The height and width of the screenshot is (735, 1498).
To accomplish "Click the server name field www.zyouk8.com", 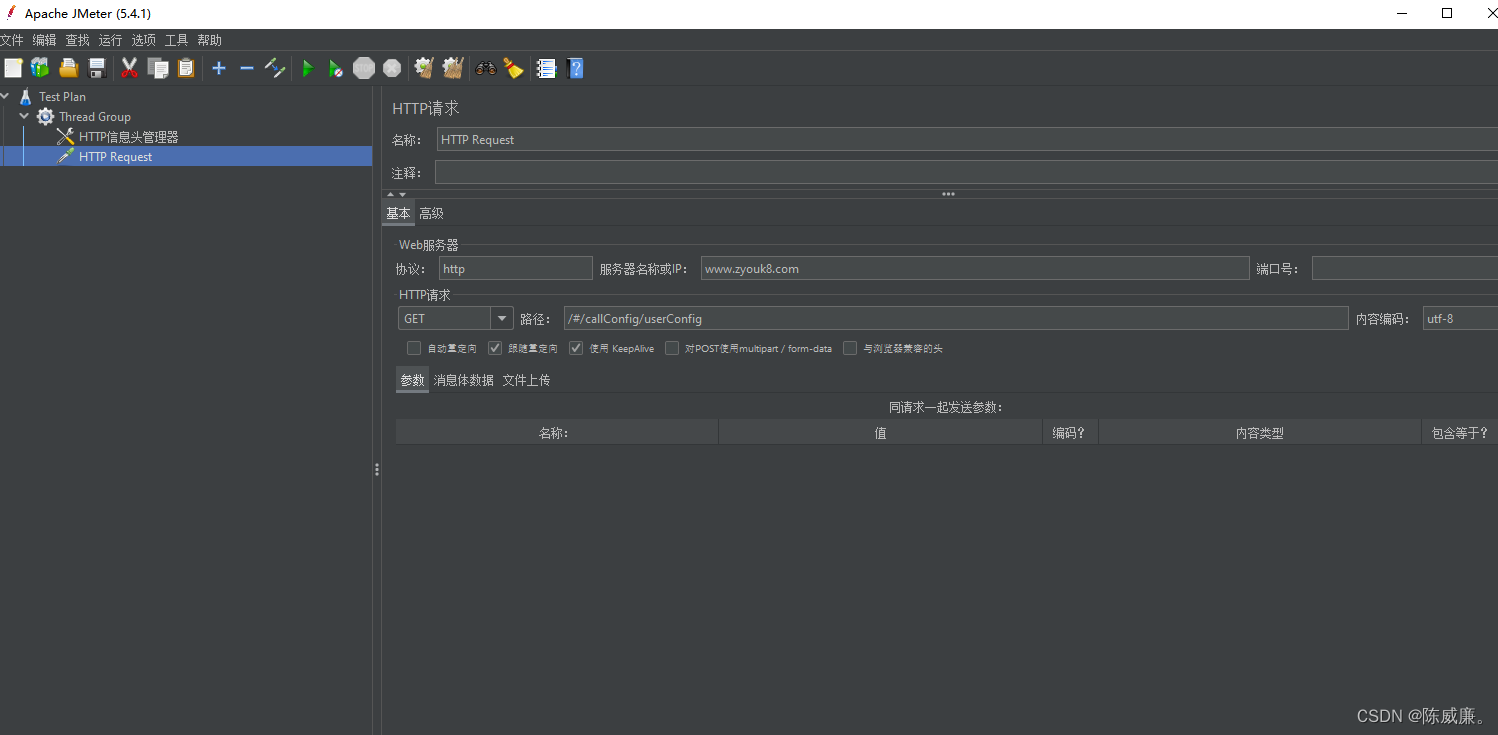I will click(975, 268).
